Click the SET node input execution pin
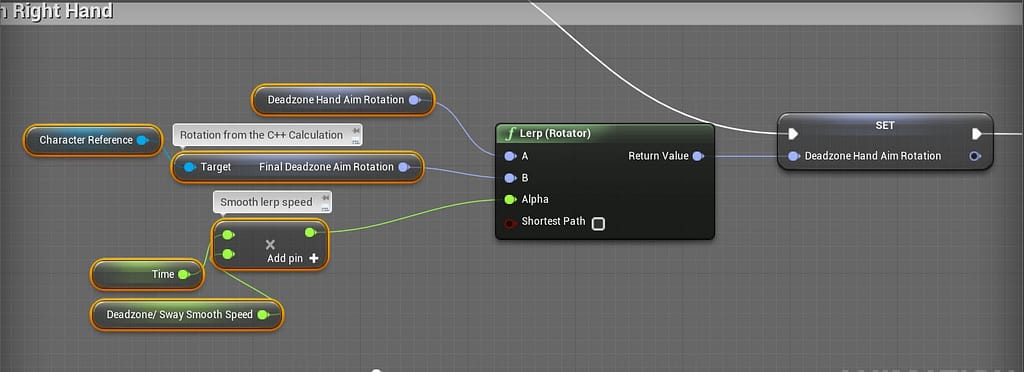 (x=793, y=134)
